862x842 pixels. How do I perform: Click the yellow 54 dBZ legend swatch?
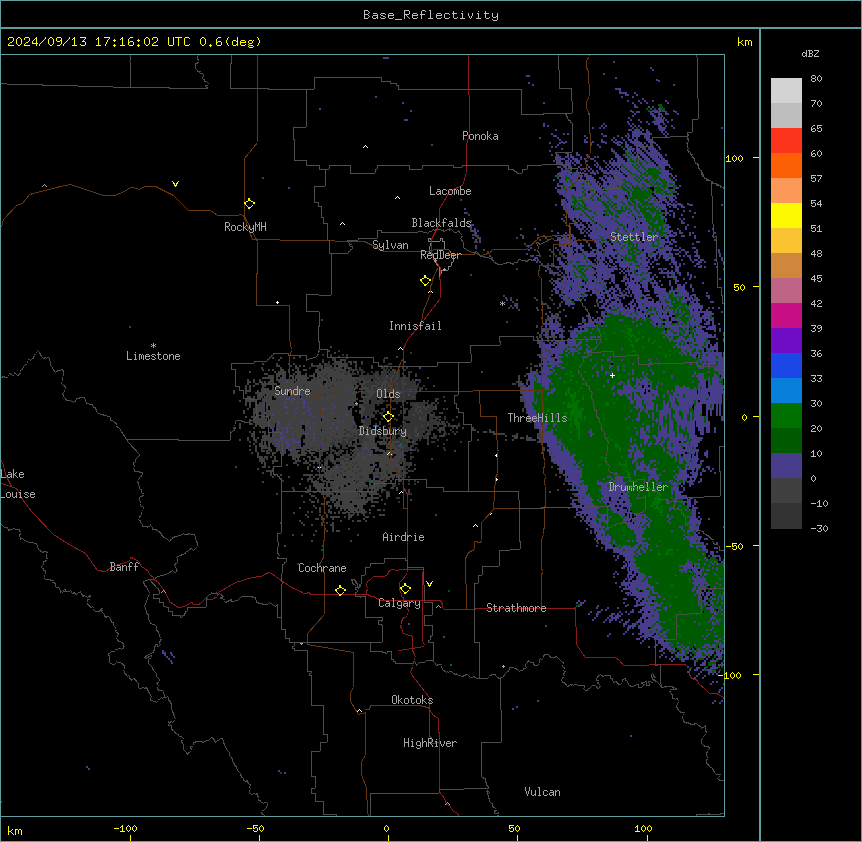(x=786, y=215)
